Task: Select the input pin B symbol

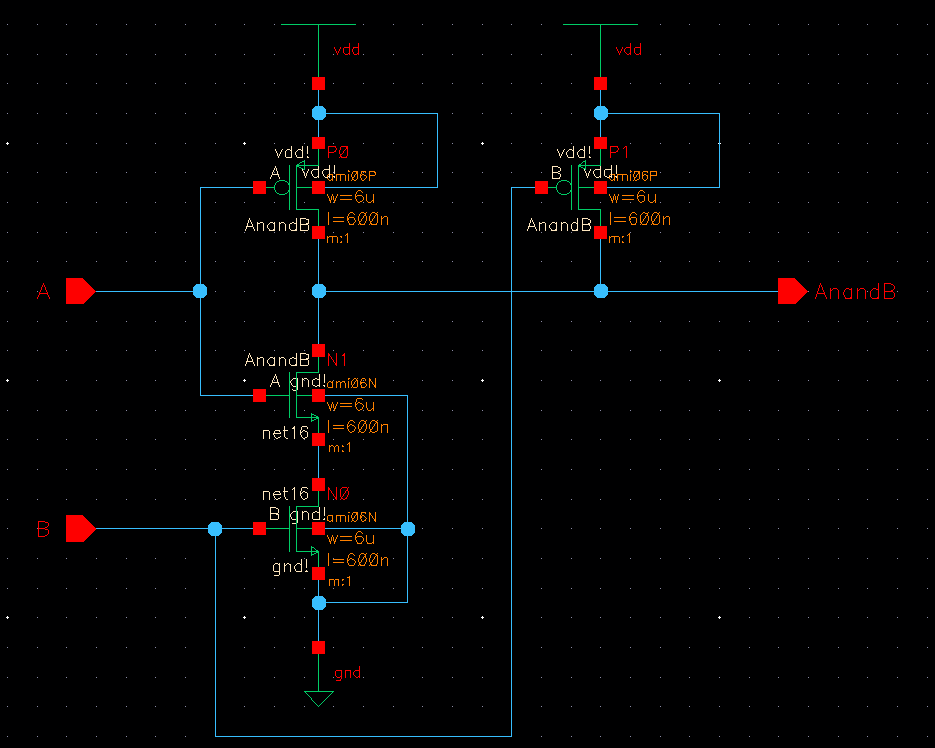Action: click(76, 529)
